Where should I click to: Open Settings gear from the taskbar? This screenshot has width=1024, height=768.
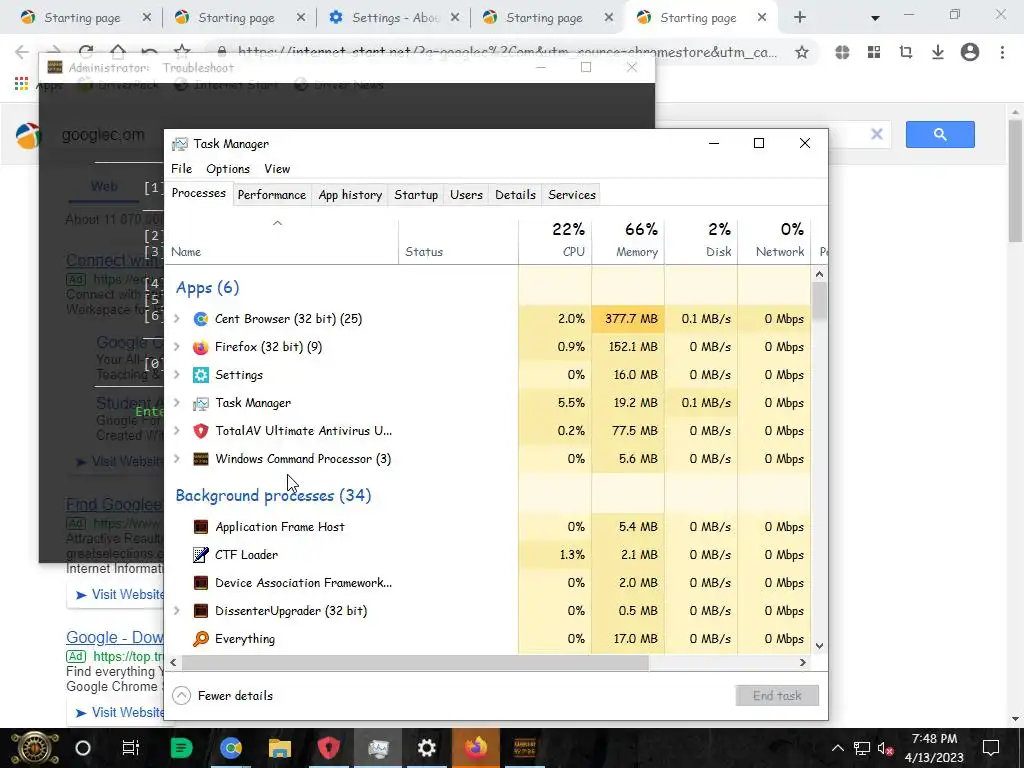tap(426, 748)
